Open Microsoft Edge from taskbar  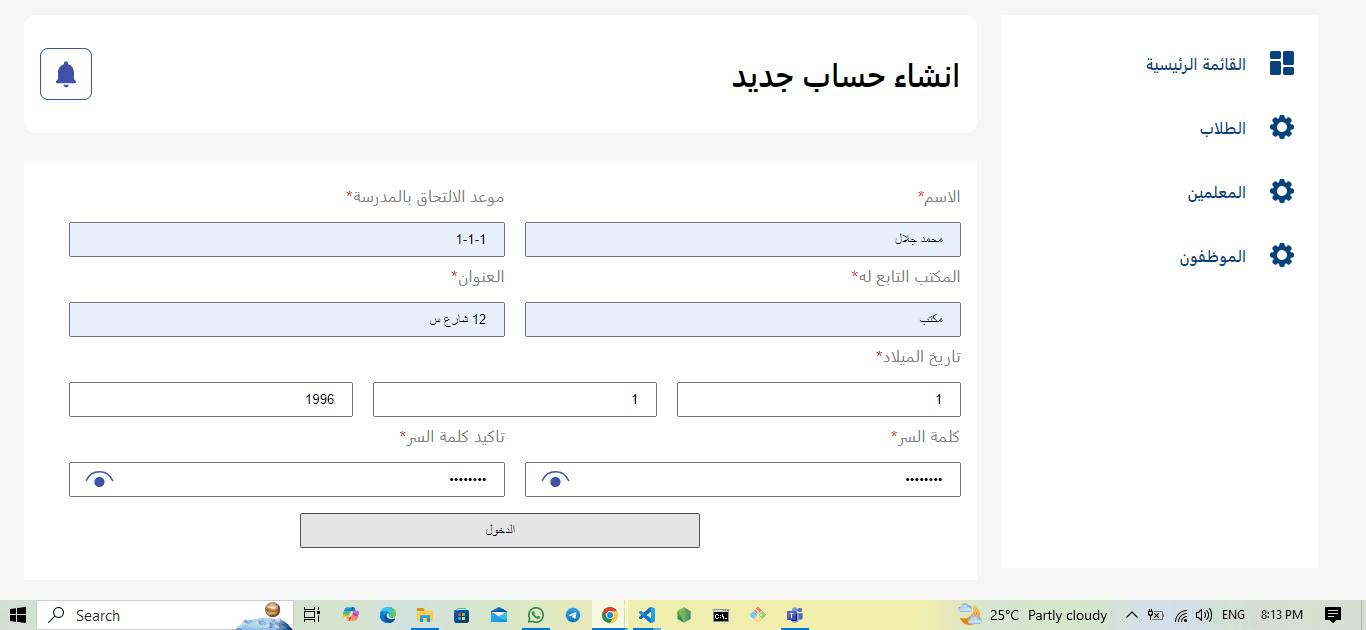387,615
